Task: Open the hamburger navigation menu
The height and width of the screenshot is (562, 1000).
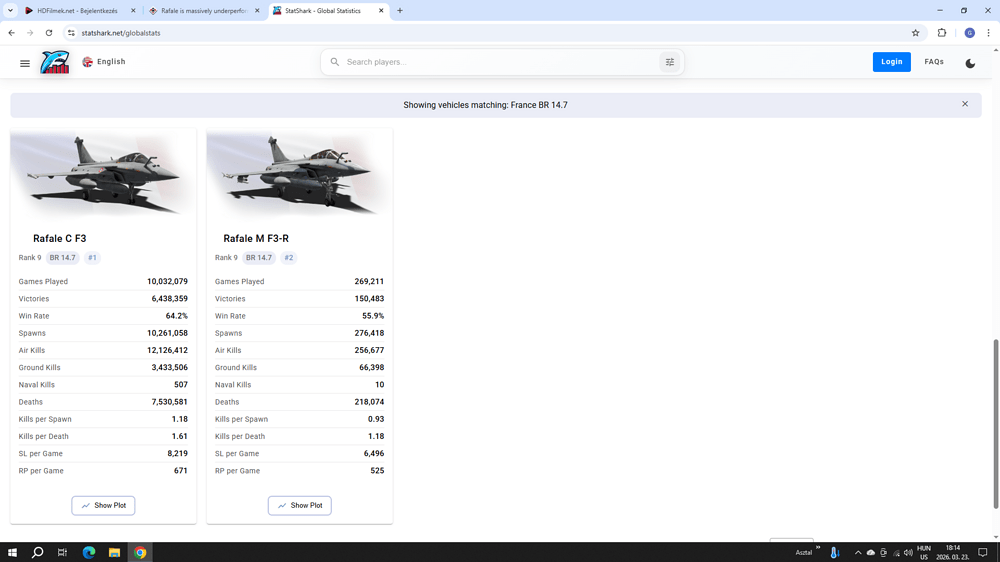Action: (x=25, y=63)
